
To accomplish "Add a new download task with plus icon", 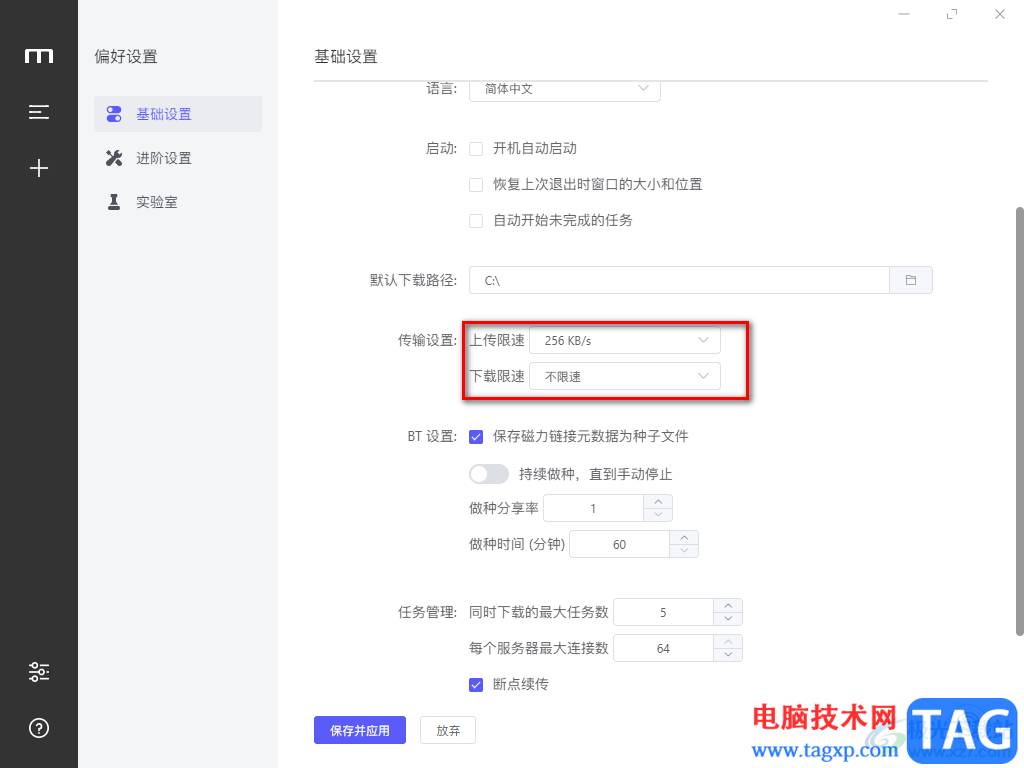I will pos(39,168).
